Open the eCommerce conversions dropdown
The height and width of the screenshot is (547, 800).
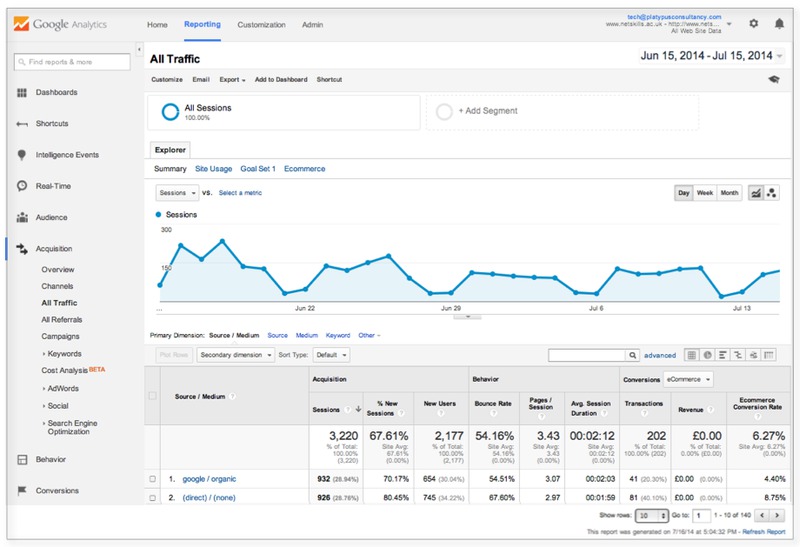click(x=688, y=380)
